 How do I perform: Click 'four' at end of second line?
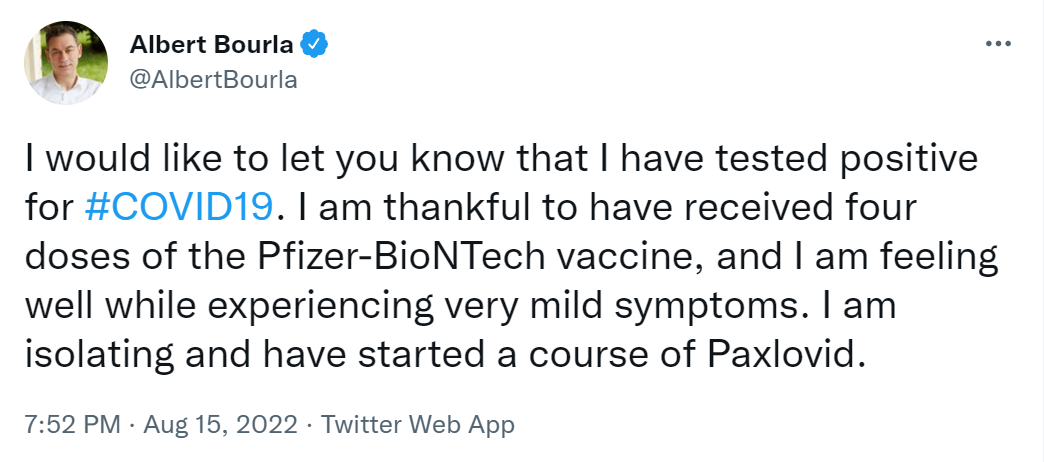(x=882, y=206)
